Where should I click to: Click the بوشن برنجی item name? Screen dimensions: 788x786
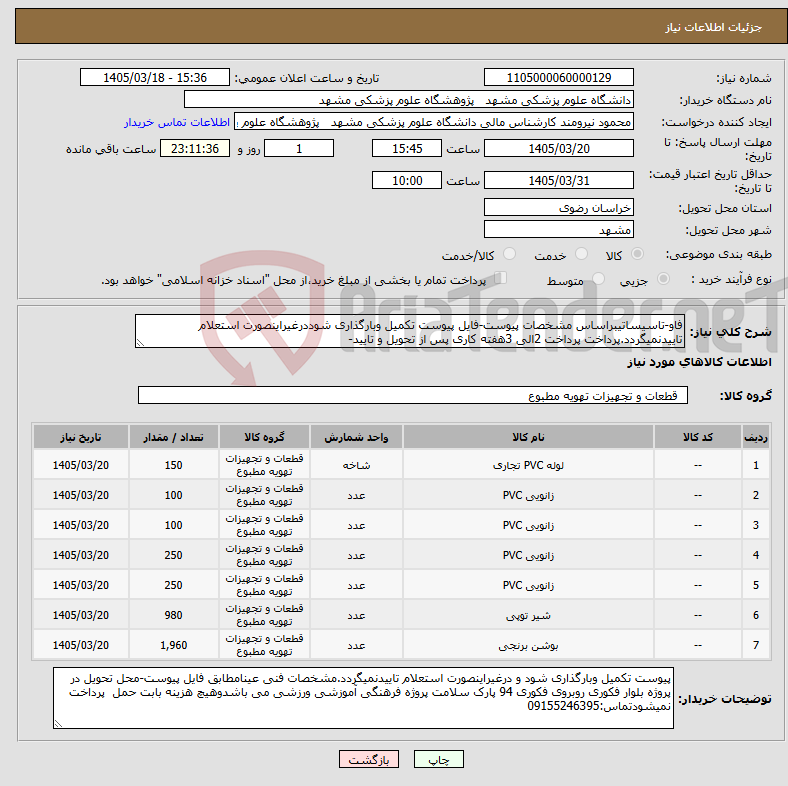tap(528, 645)
